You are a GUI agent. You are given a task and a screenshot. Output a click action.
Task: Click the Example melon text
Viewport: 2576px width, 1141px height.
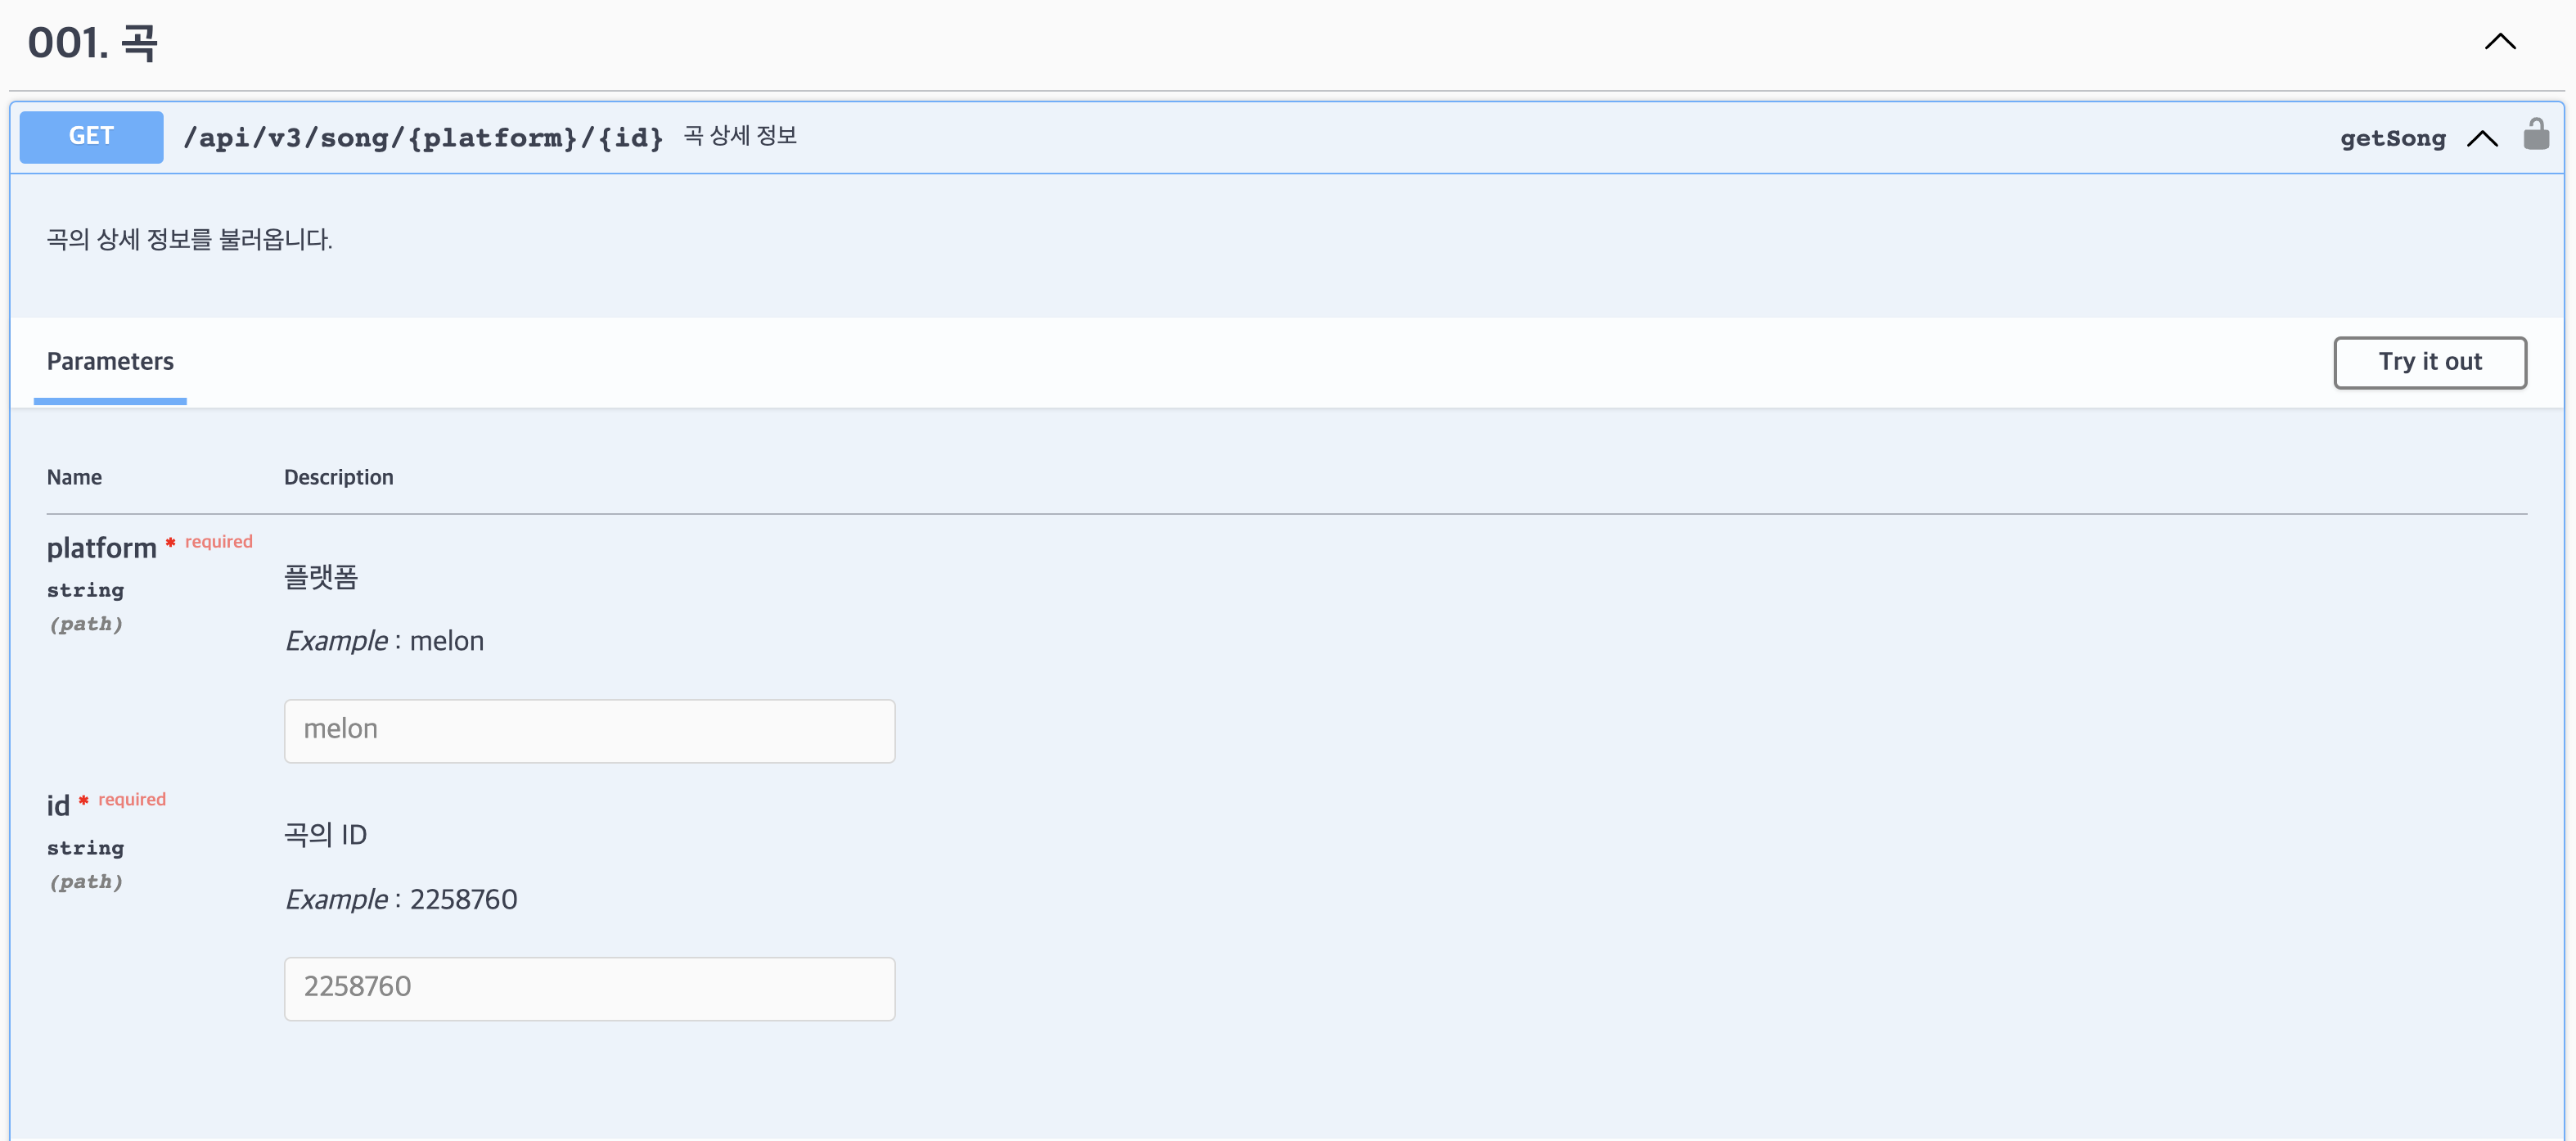[384, 641]
